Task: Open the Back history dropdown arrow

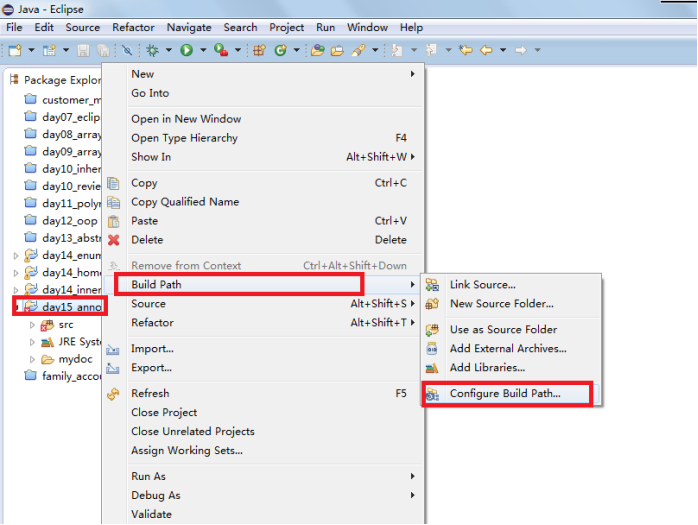Action: 503,50
